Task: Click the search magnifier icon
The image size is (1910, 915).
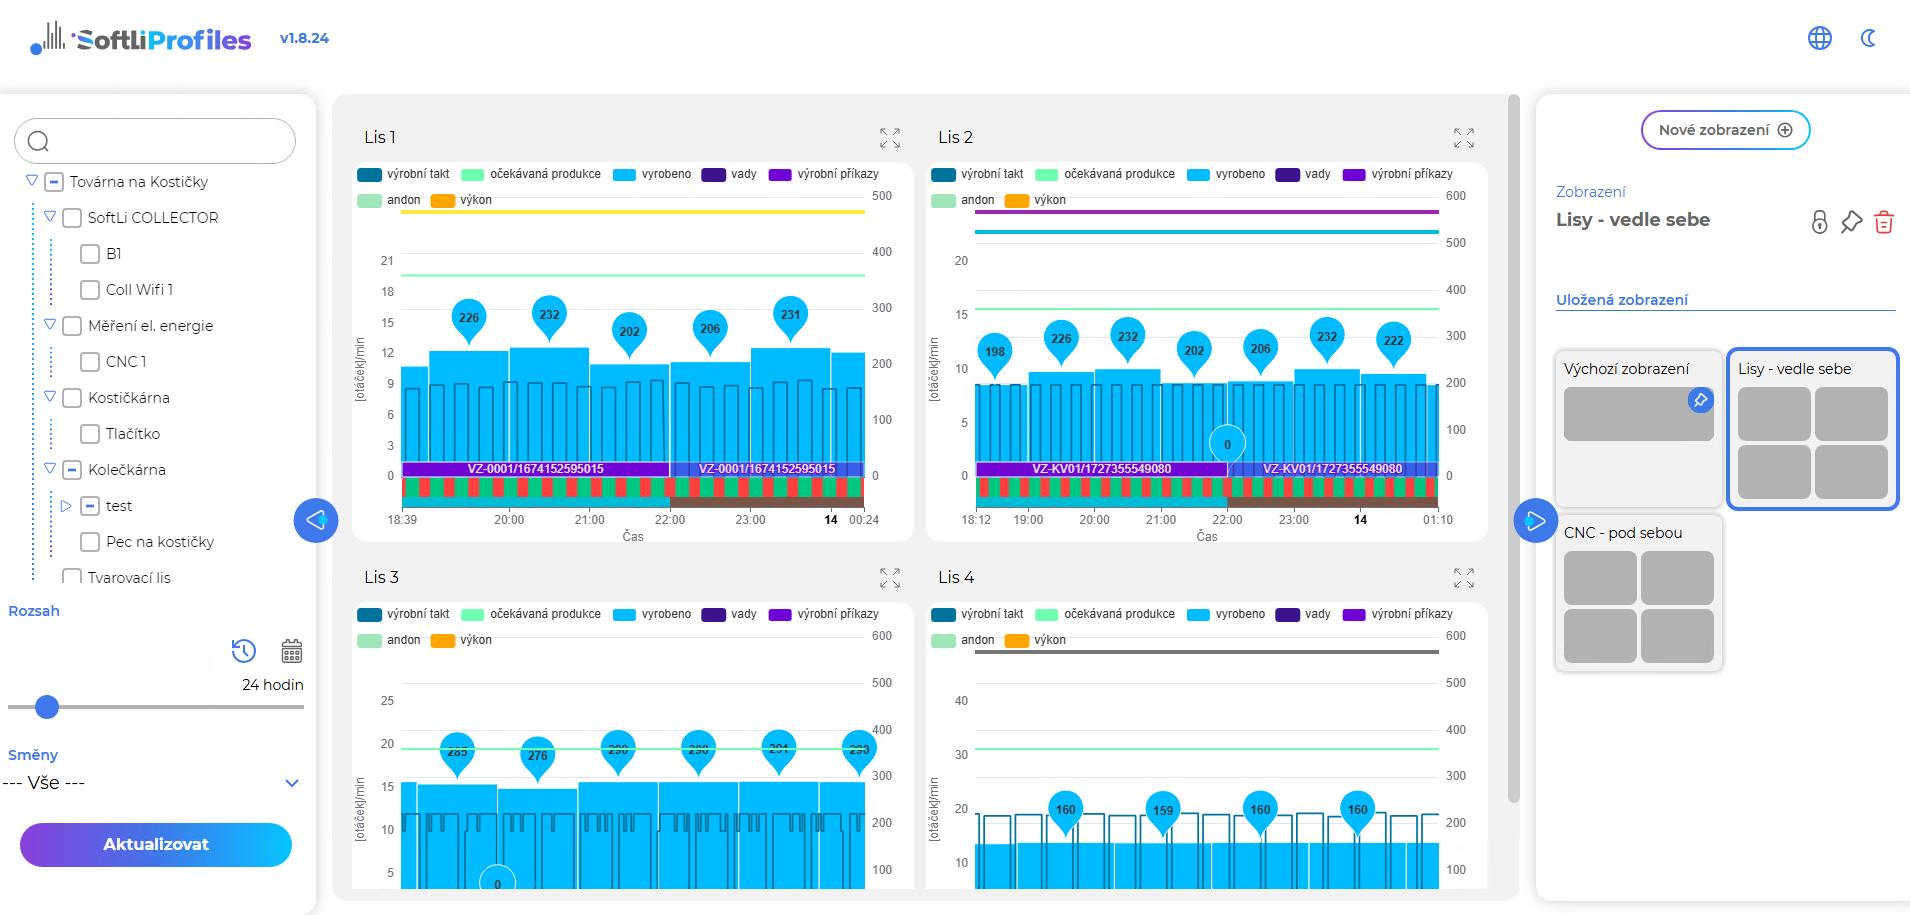Action: point(38,141)
